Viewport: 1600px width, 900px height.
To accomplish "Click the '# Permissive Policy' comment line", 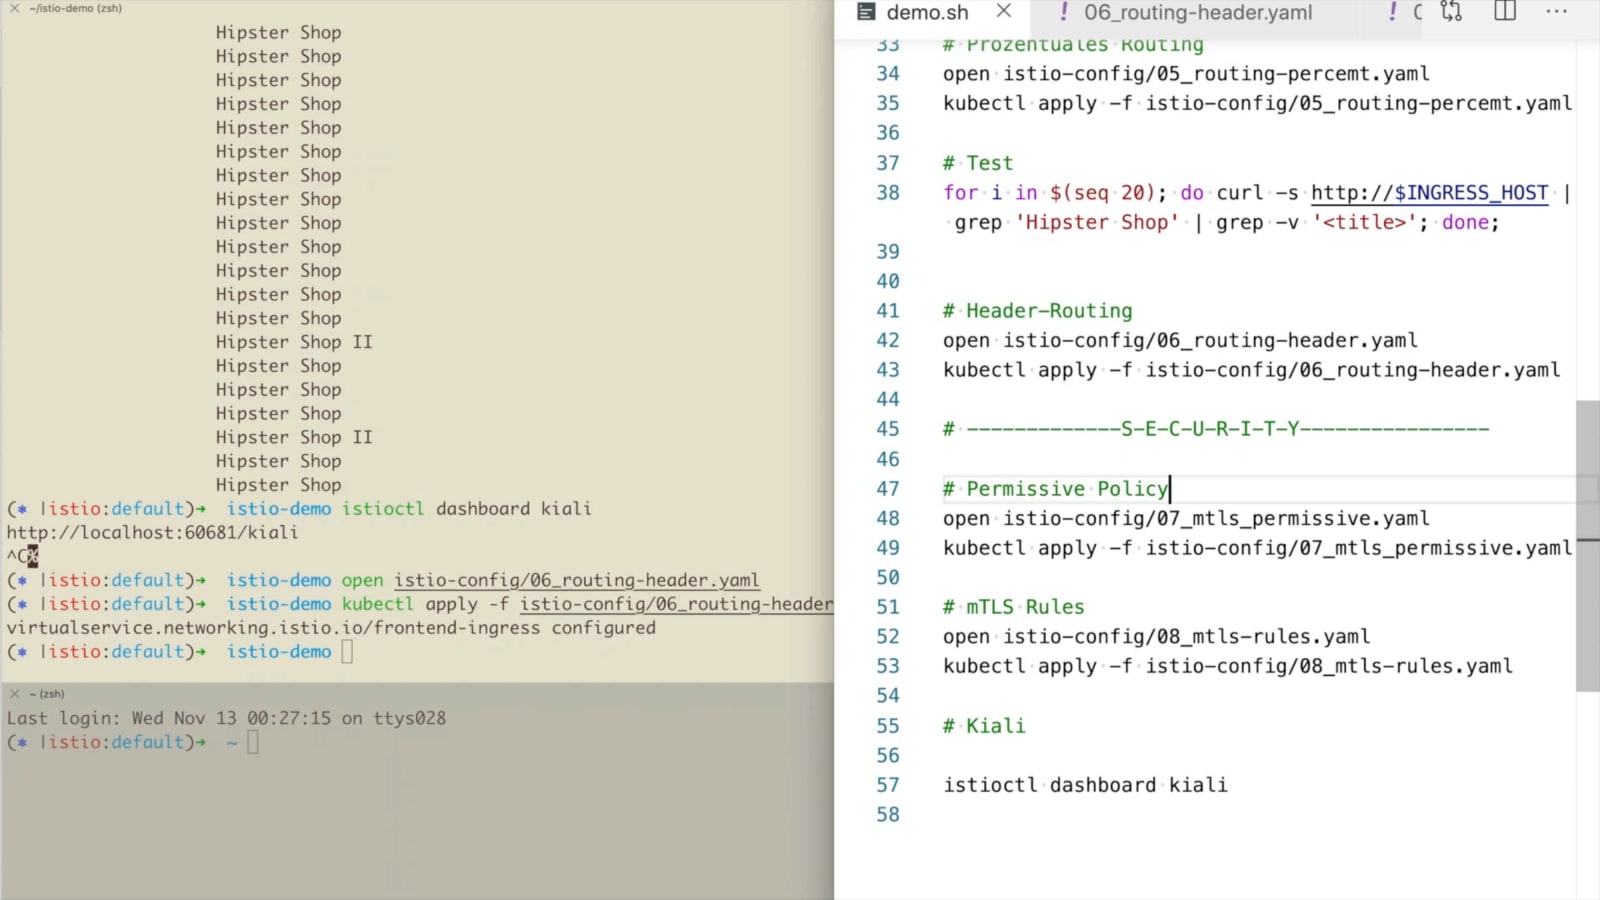I will tap(1055, 489).
